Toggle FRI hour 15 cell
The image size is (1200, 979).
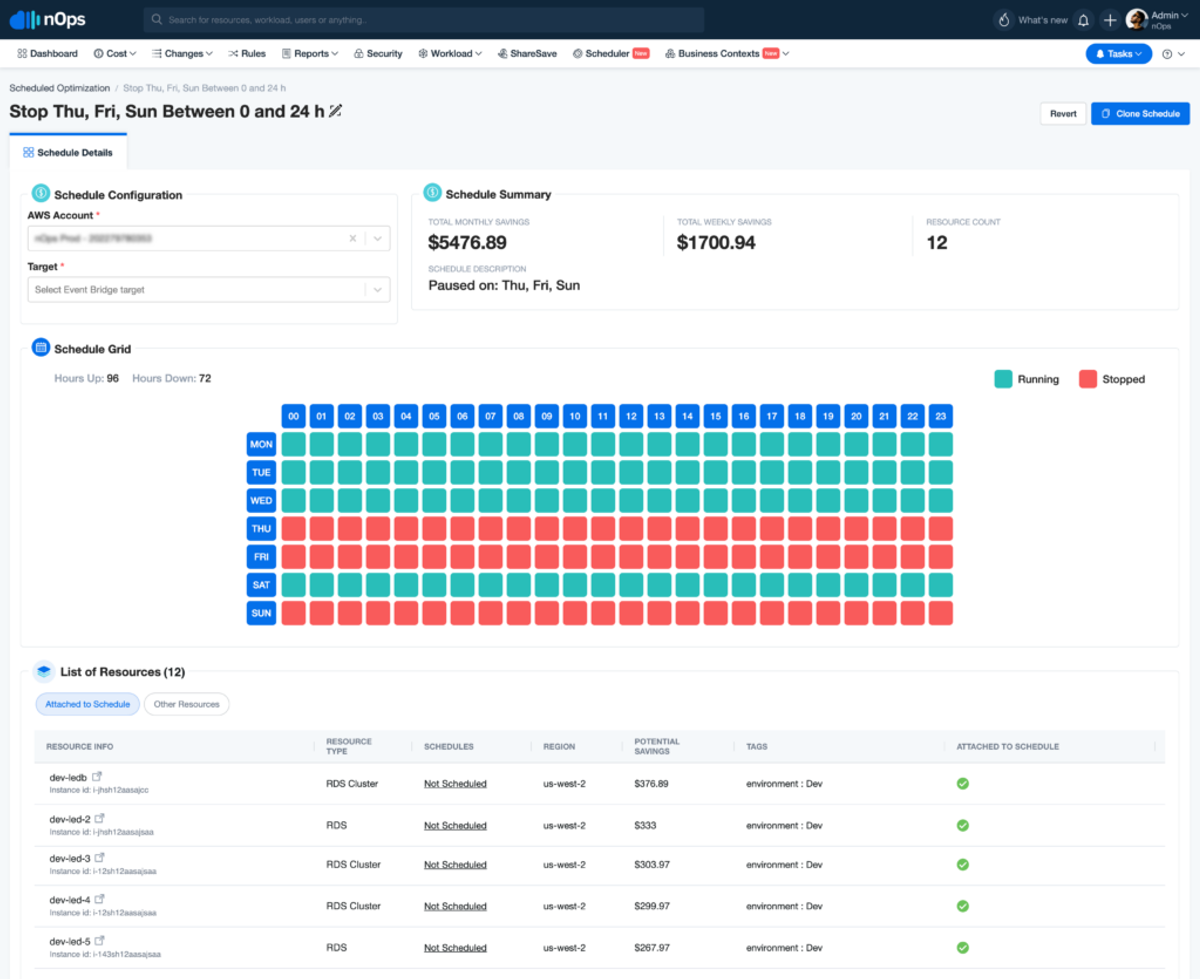click(715, 556)
